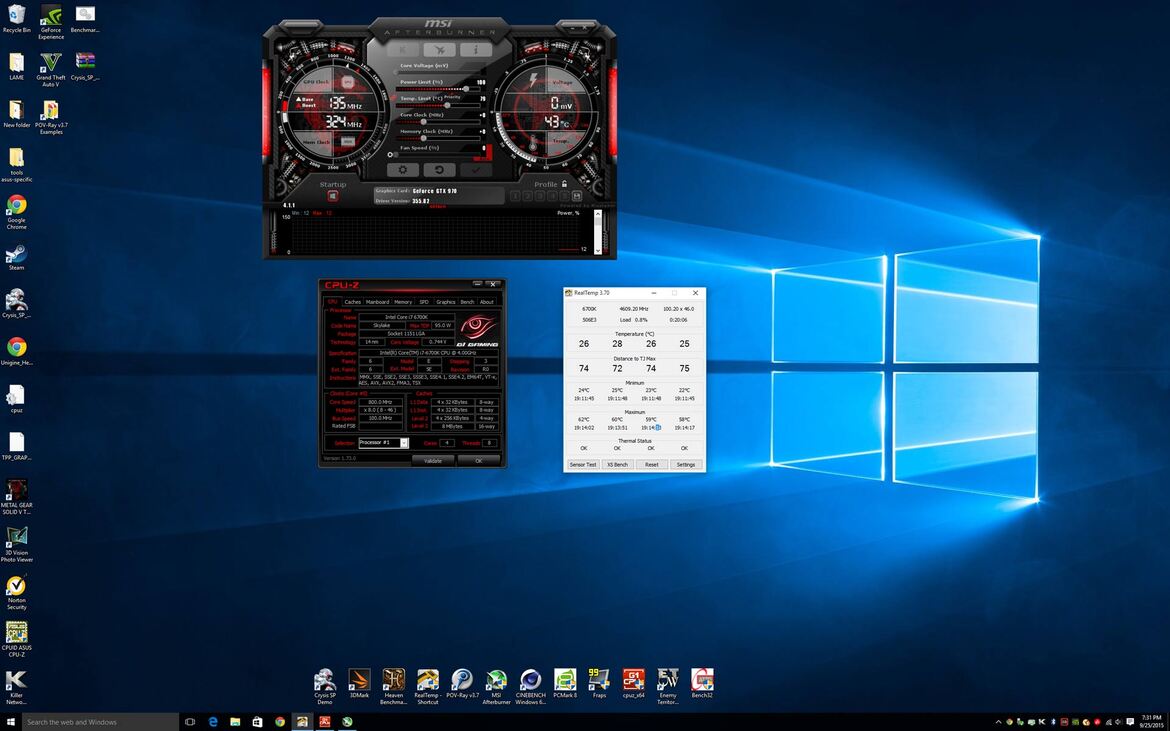Screen dimensions: 1170x731
Task: Open the cpuz_x64 desktop shortcut
Action: (634, 683)
